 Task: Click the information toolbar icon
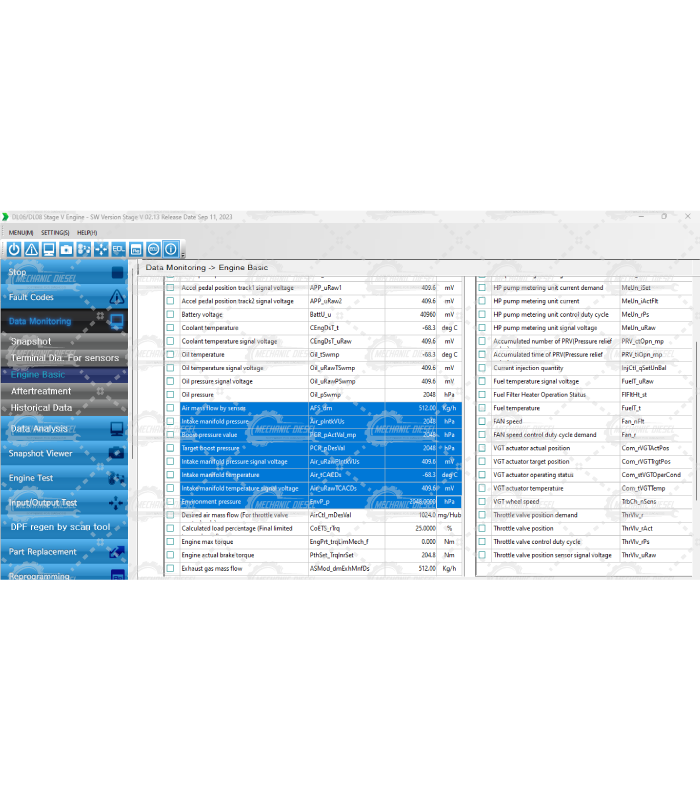pos(171,249)
